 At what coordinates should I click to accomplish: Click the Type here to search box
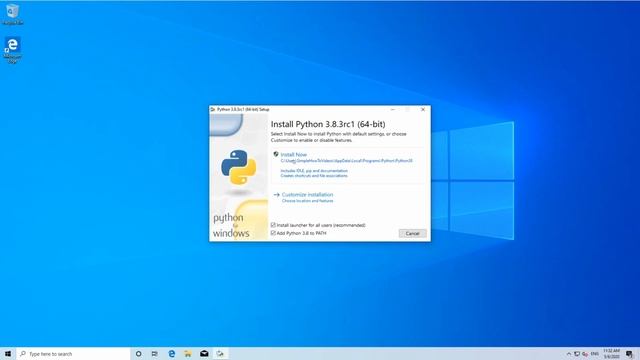73,353
